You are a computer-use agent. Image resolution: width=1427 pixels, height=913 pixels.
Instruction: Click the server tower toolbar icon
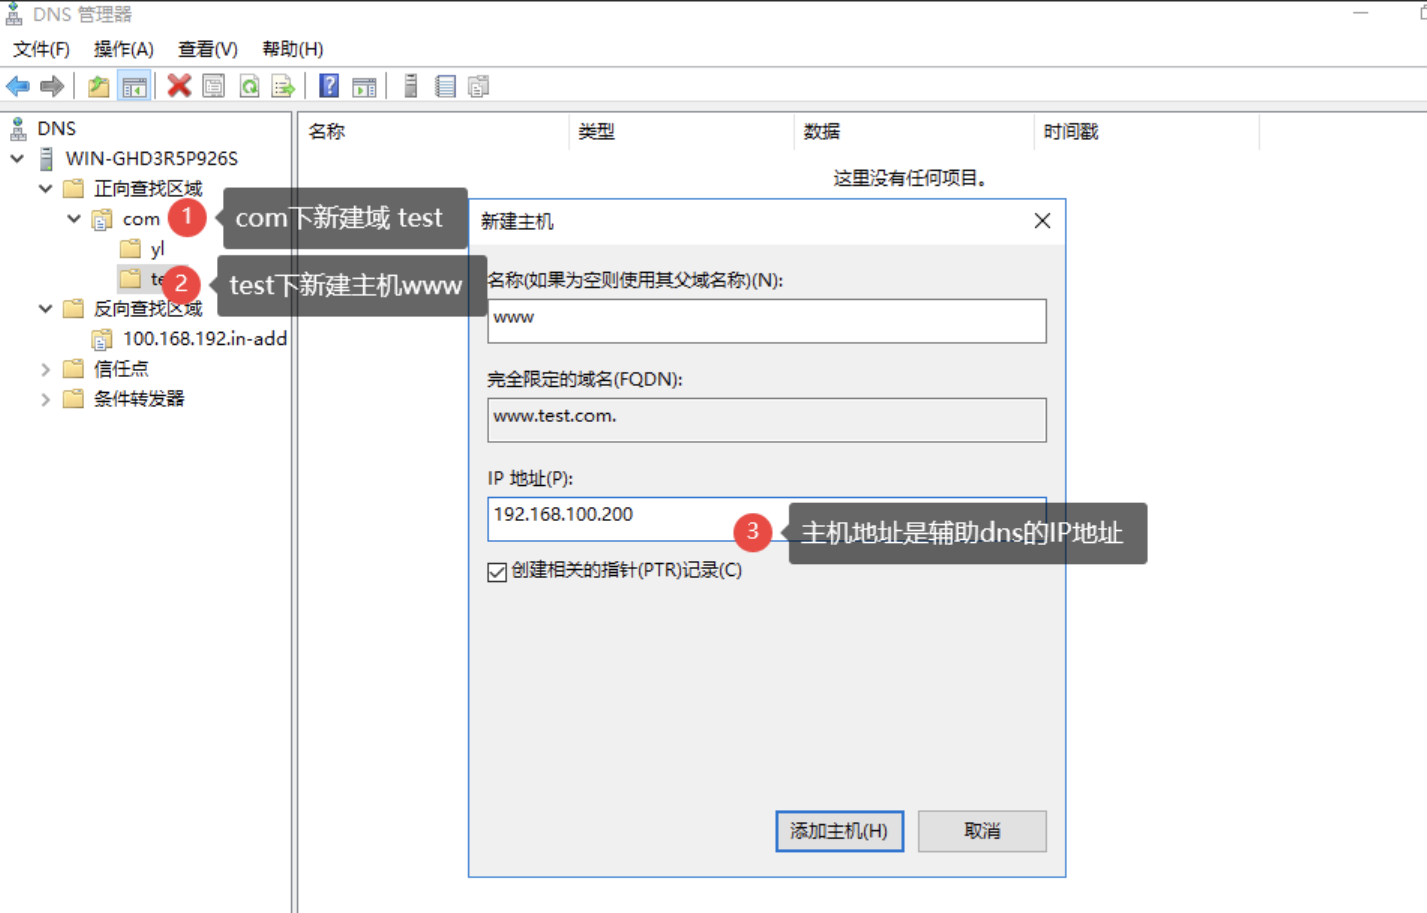coord(410,86)
